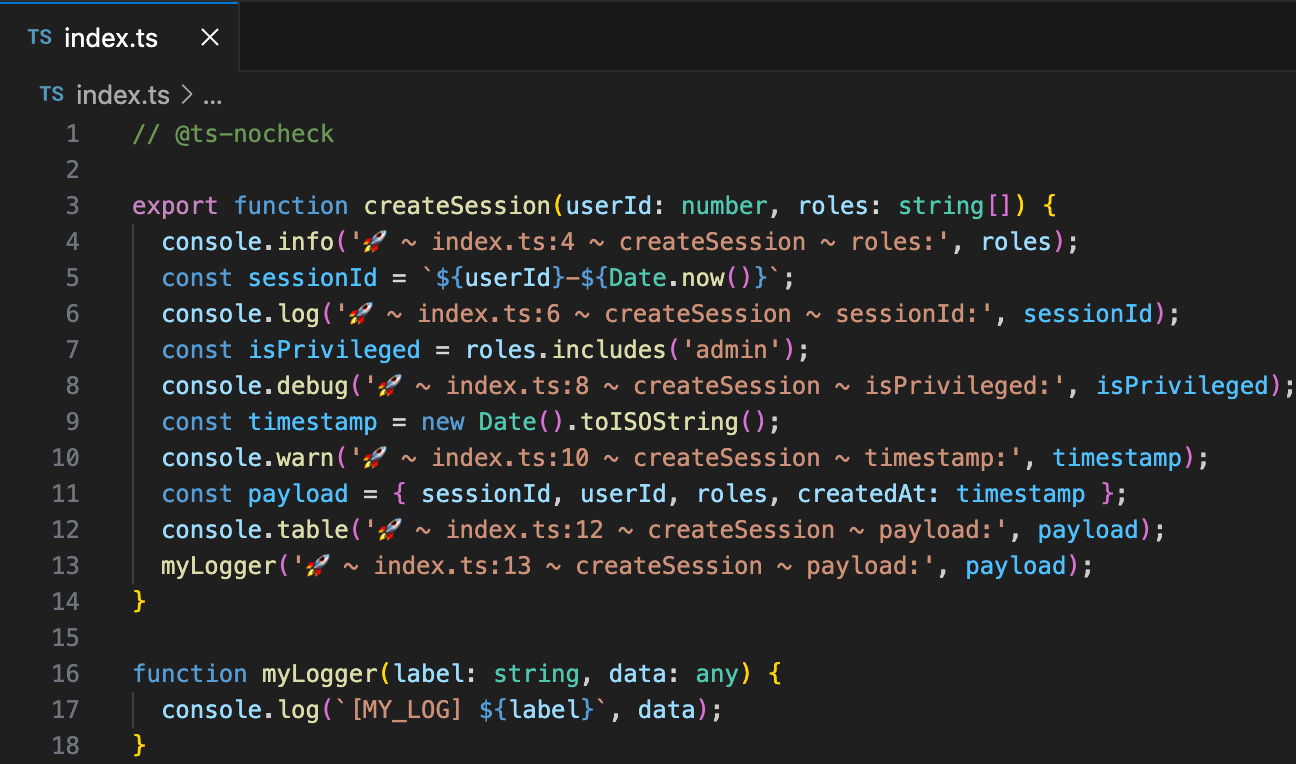Click the timestamp variable on line 9
1296x764 pixels.
click(x=312, y=421)
